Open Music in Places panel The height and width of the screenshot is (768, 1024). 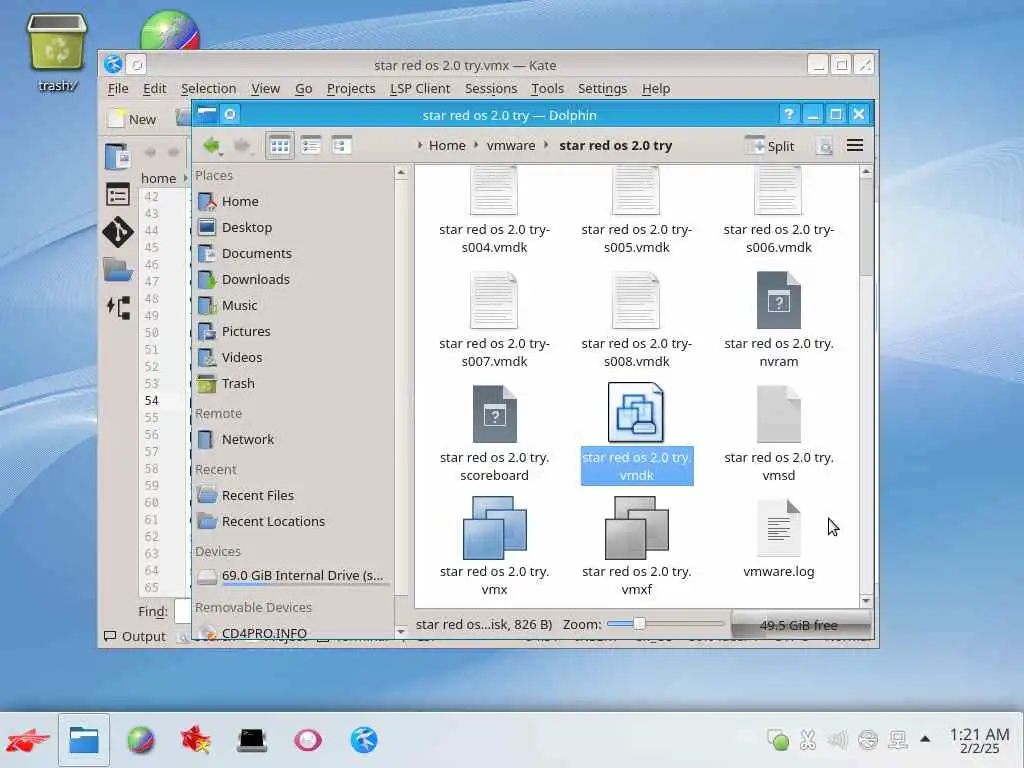pyautogui.click(x=294, y=306)
